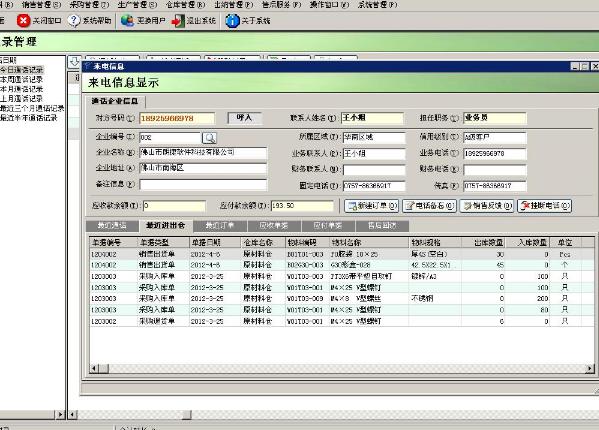Click the 单据编号 column header
The image size is (599, 430).
click(113, 242)
